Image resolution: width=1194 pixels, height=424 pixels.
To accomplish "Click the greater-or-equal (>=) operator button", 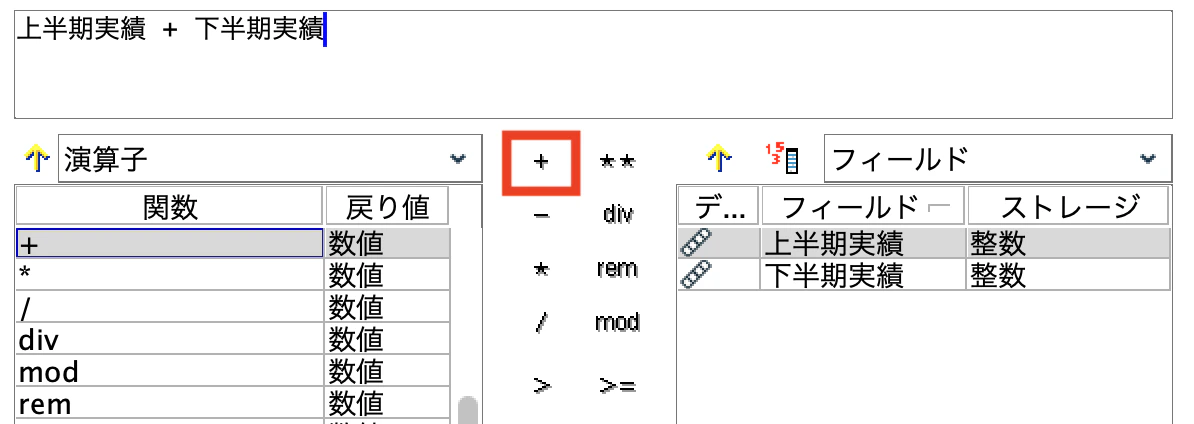I will coord(618,386).
